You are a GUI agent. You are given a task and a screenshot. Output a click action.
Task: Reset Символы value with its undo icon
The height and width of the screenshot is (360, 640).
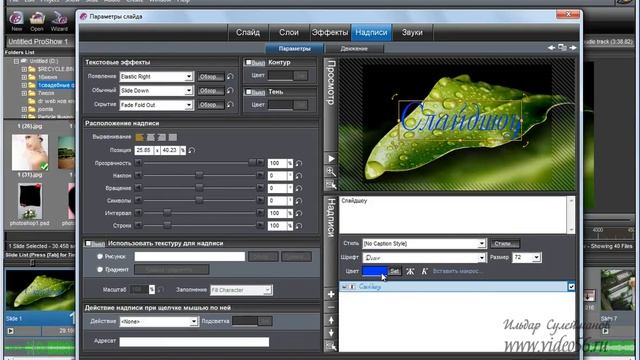click(x=299, y=201)
